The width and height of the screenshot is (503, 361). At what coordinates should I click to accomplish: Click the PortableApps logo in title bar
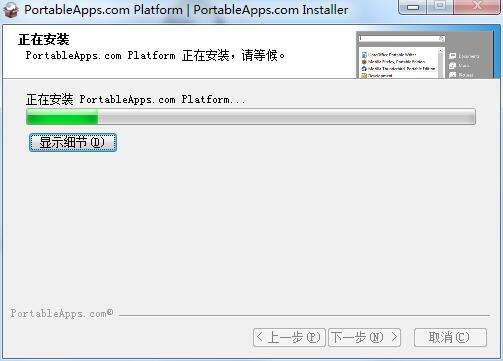click(10, 10)
